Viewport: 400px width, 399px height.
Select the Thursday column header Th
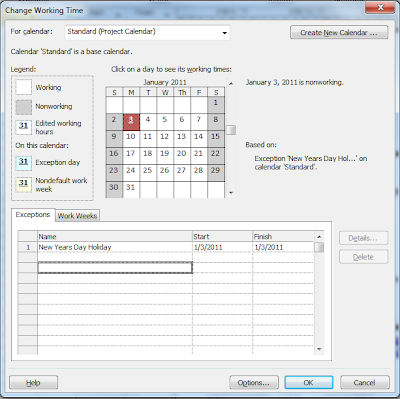coord(182,92)
